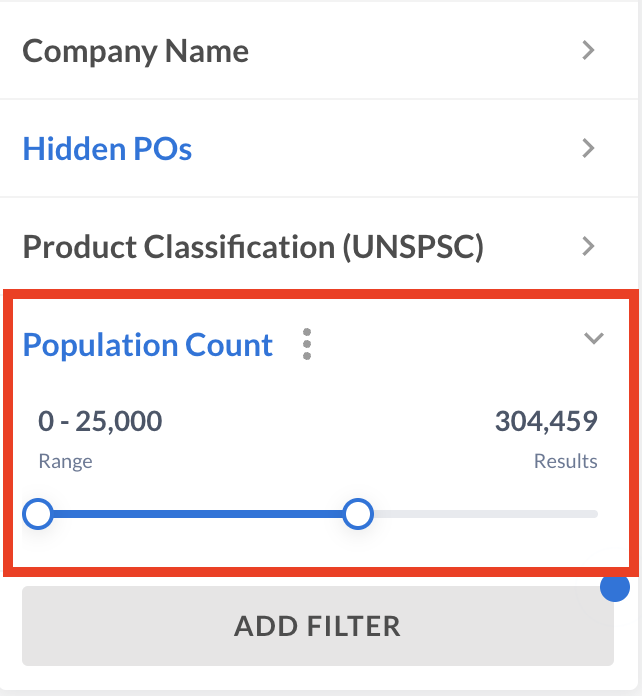Click the Hidden POs label text
Viewport: 642px width, 696px height.
coord(107,149)
